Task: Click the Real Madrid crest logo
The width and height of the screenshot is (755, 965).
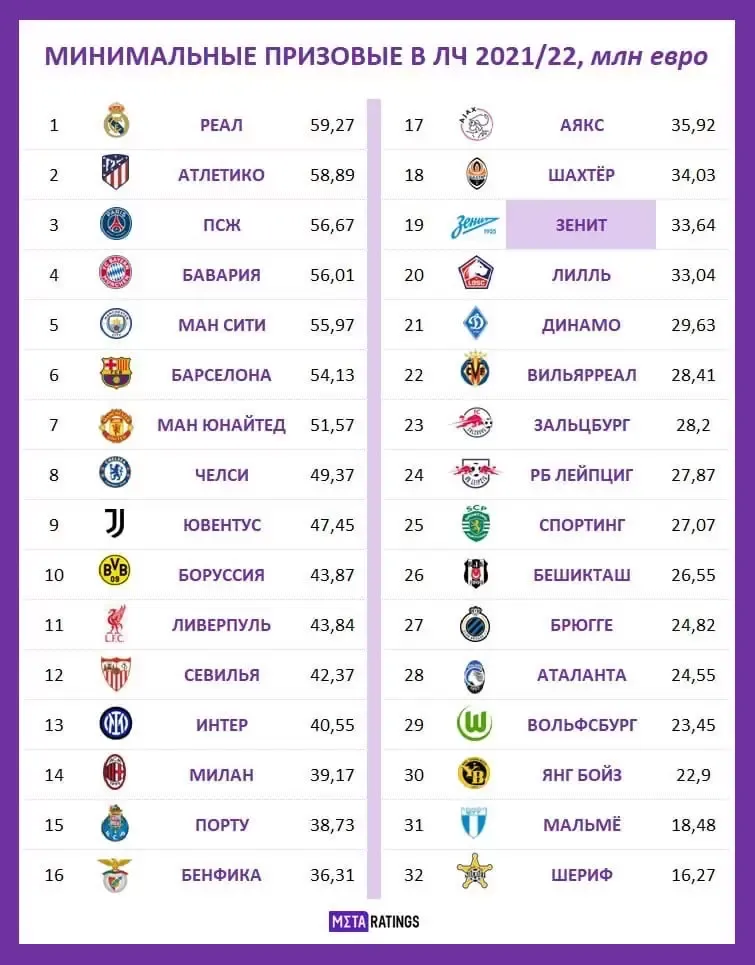Action: pos(116,125)
